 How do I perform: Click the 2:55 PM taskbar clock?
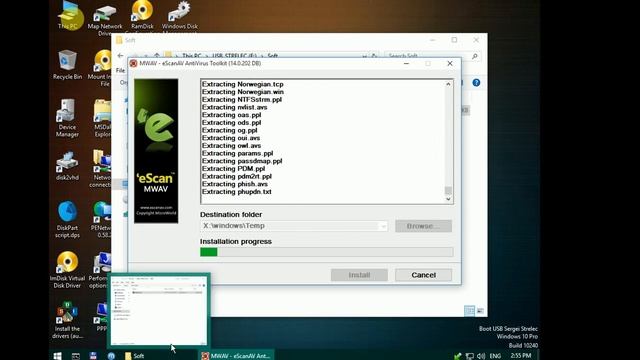pos(521,356)
